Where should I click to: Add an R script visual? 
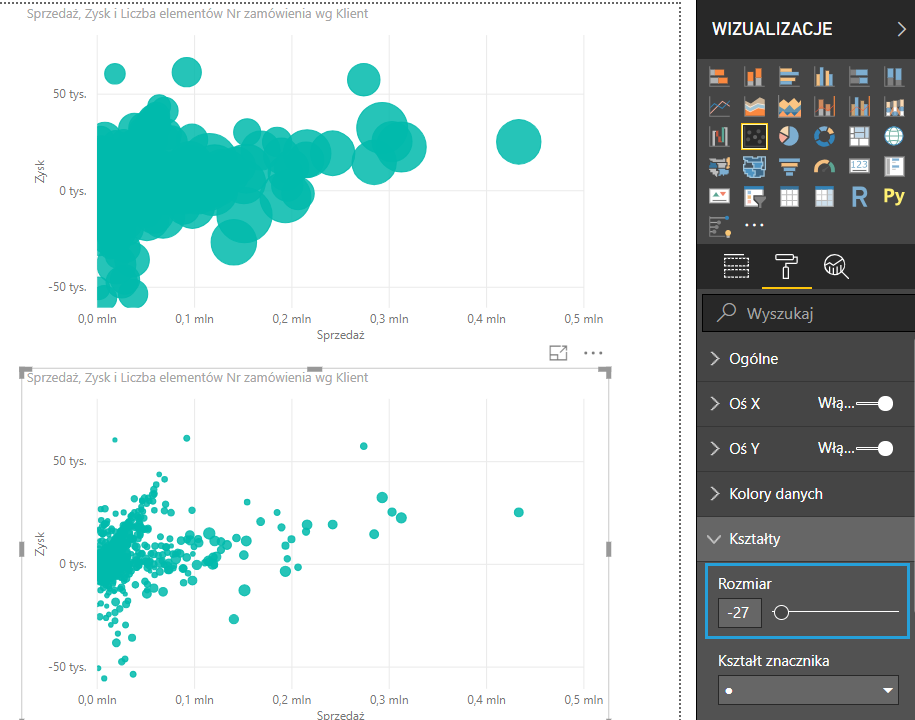pos(858,196)
